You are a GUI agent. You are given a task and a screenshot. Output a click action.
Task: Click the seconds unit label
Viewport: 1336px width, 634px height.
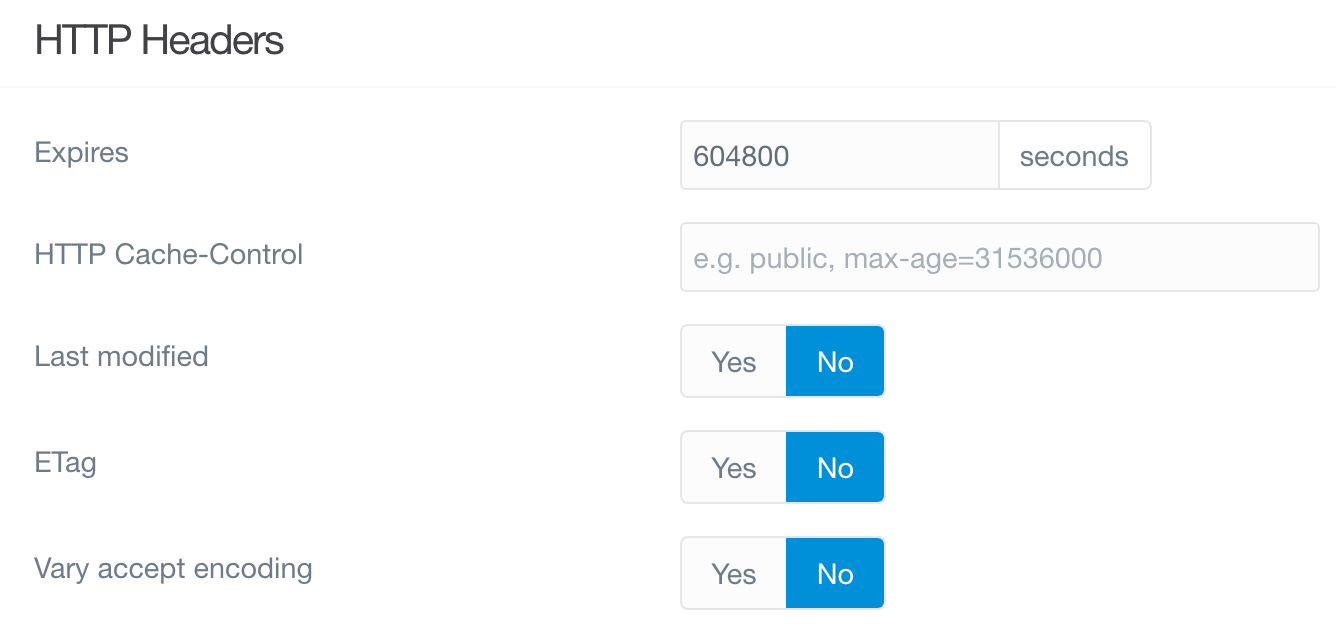pyautogui.click(x=1074, y=155)
